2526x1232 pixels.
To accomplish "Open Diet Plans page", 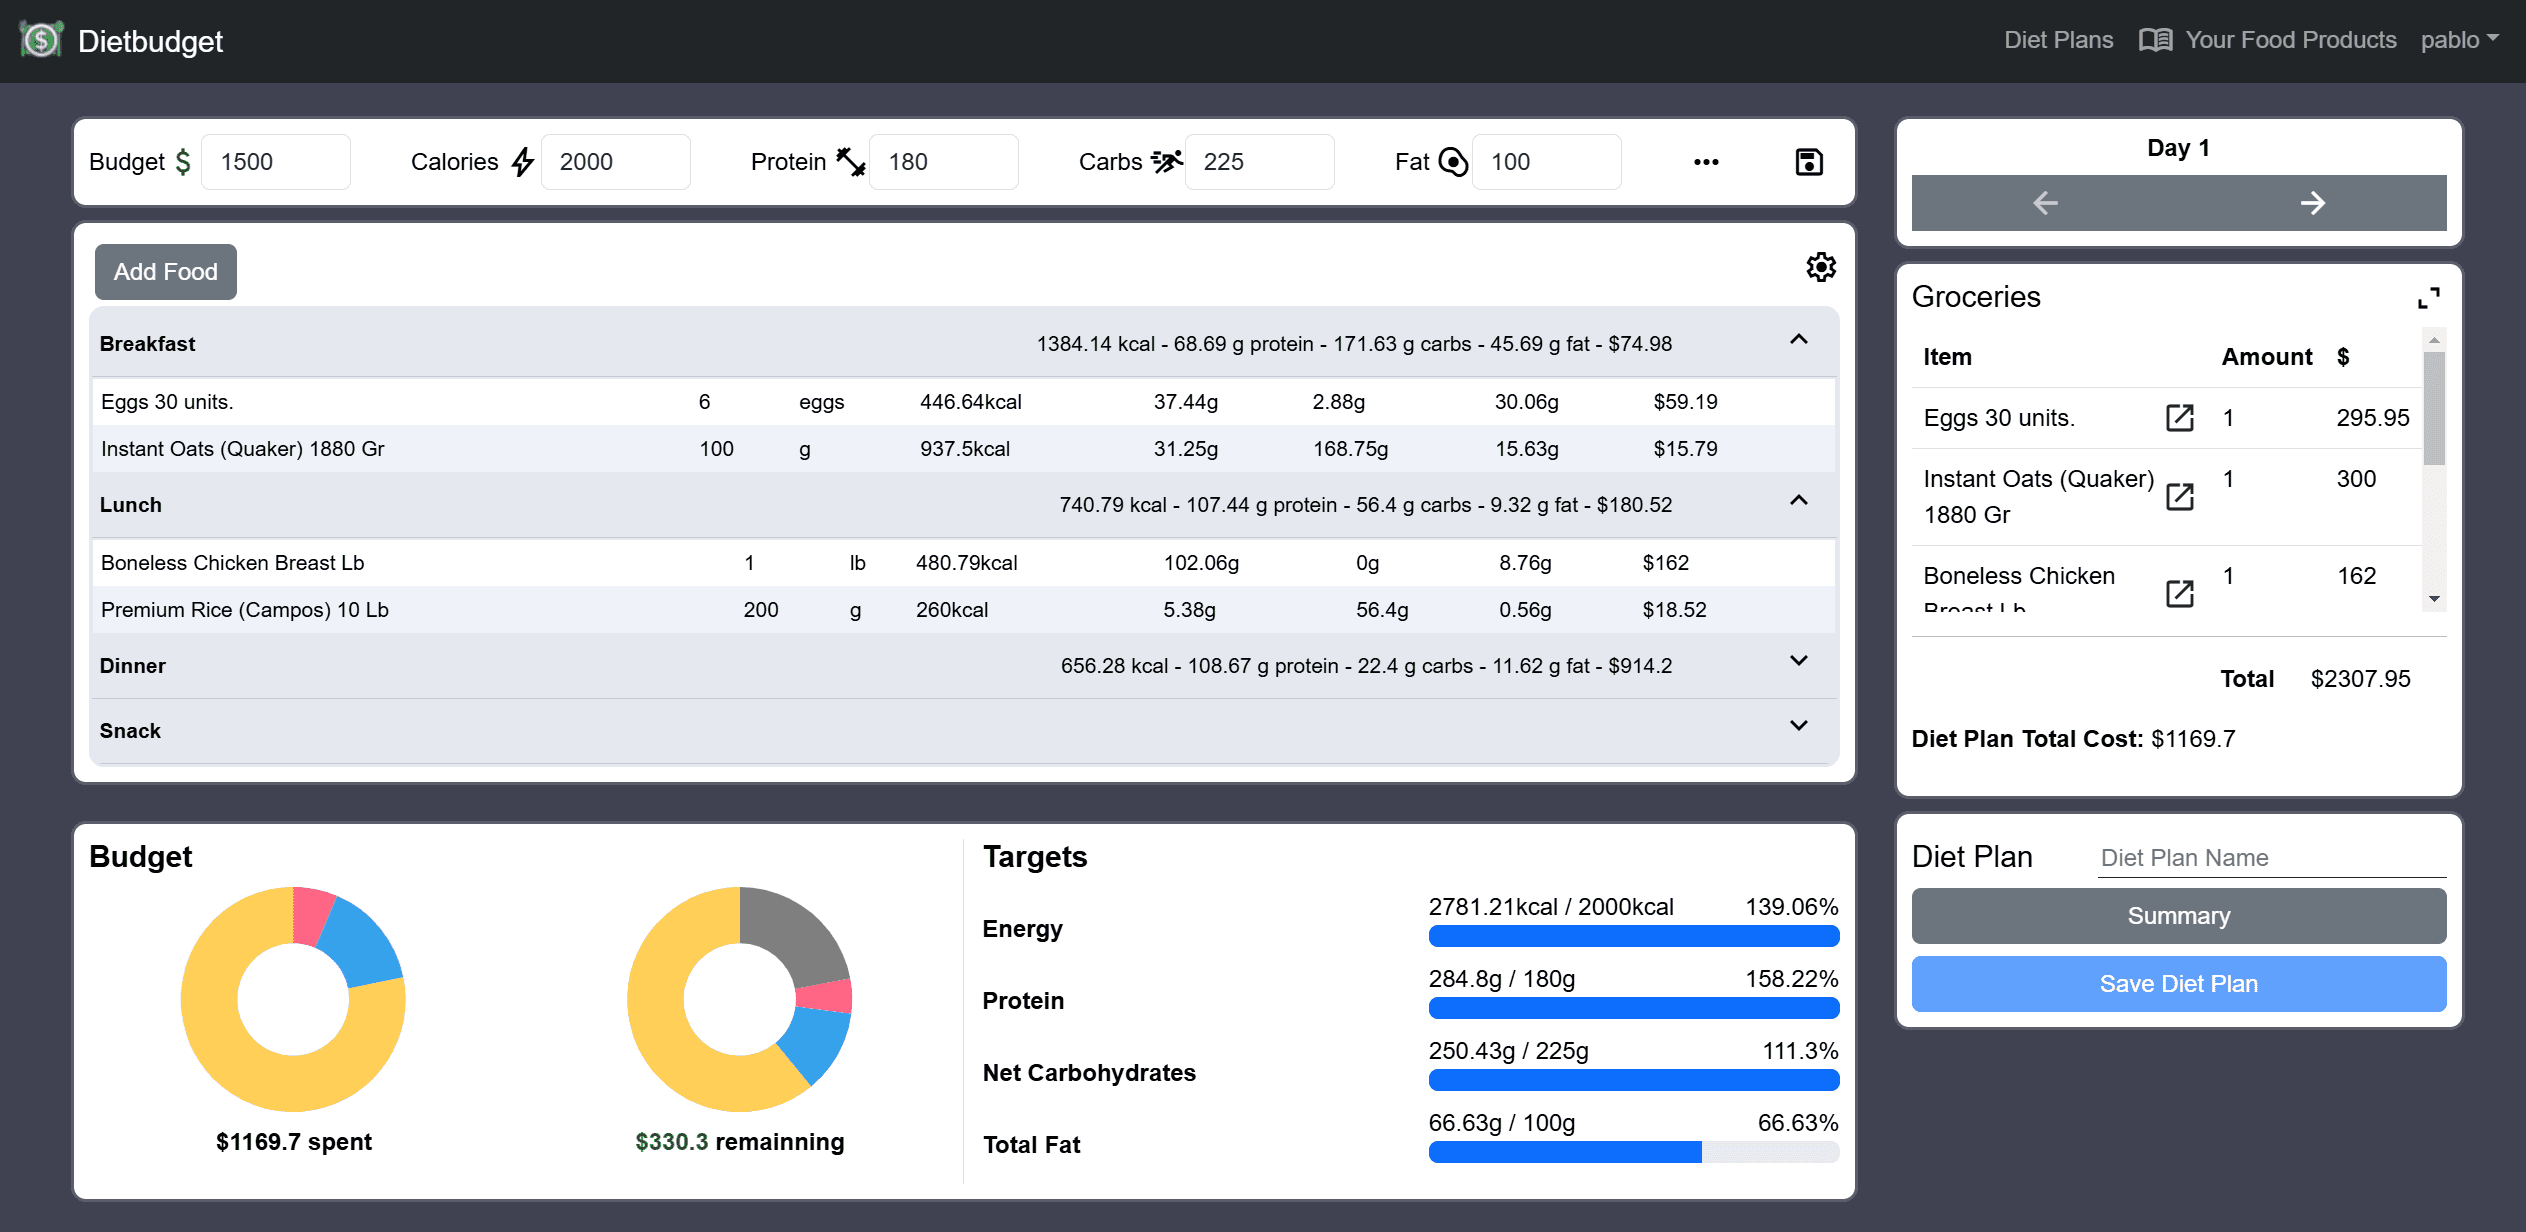I will pos(2058,40).
